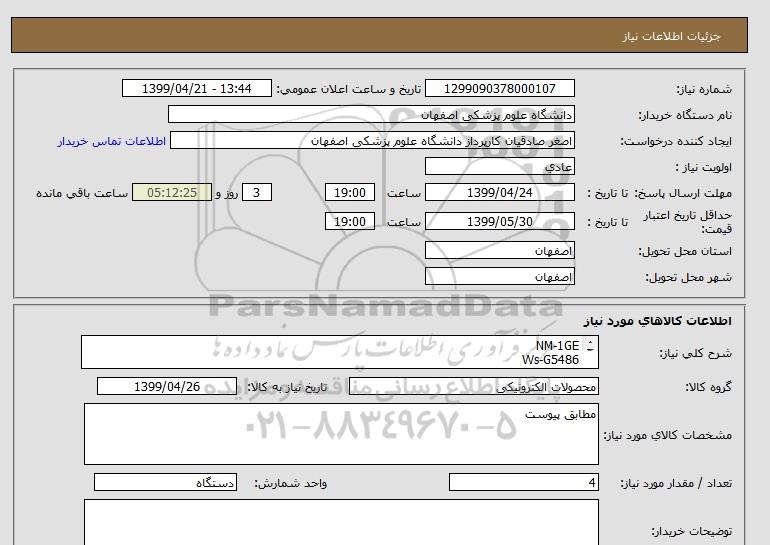Click the general description text NM-1GE Ws-G5486
The height and width of the screenshot is (545, 770).
click(550, 353)
